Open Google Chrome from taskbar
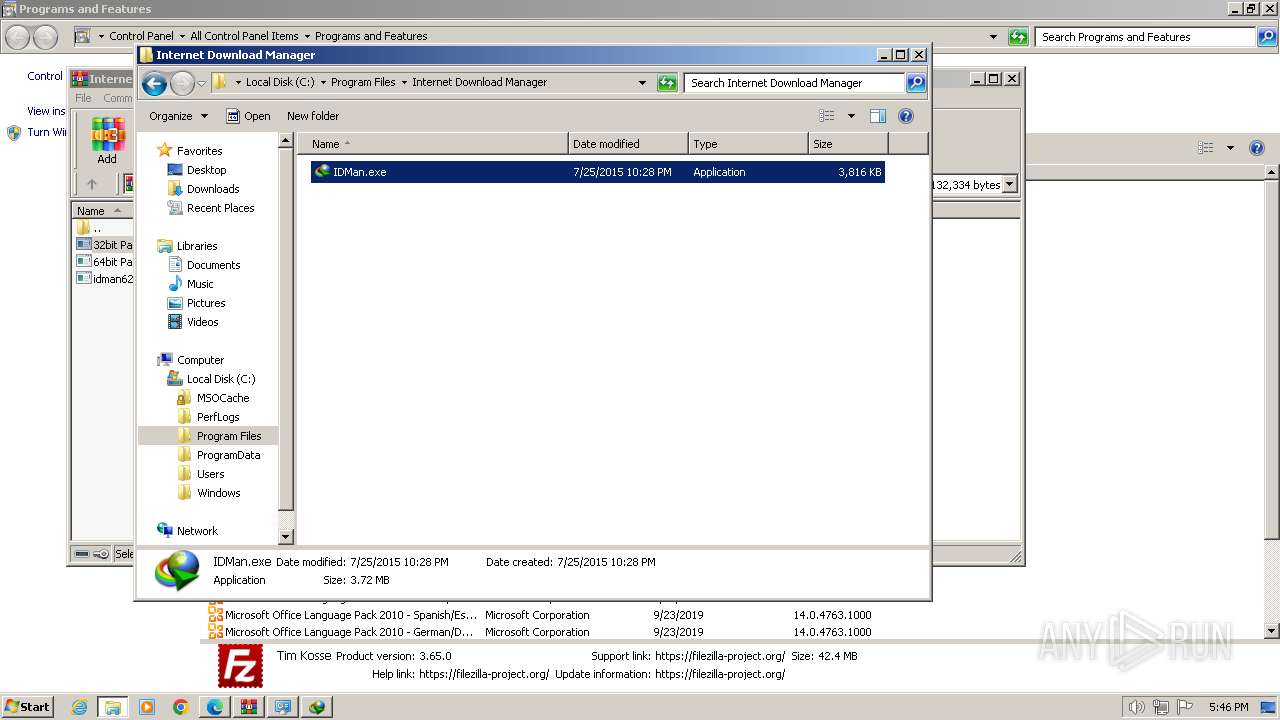This screenshot has height=720, width=1280. (x=181, y=707)
